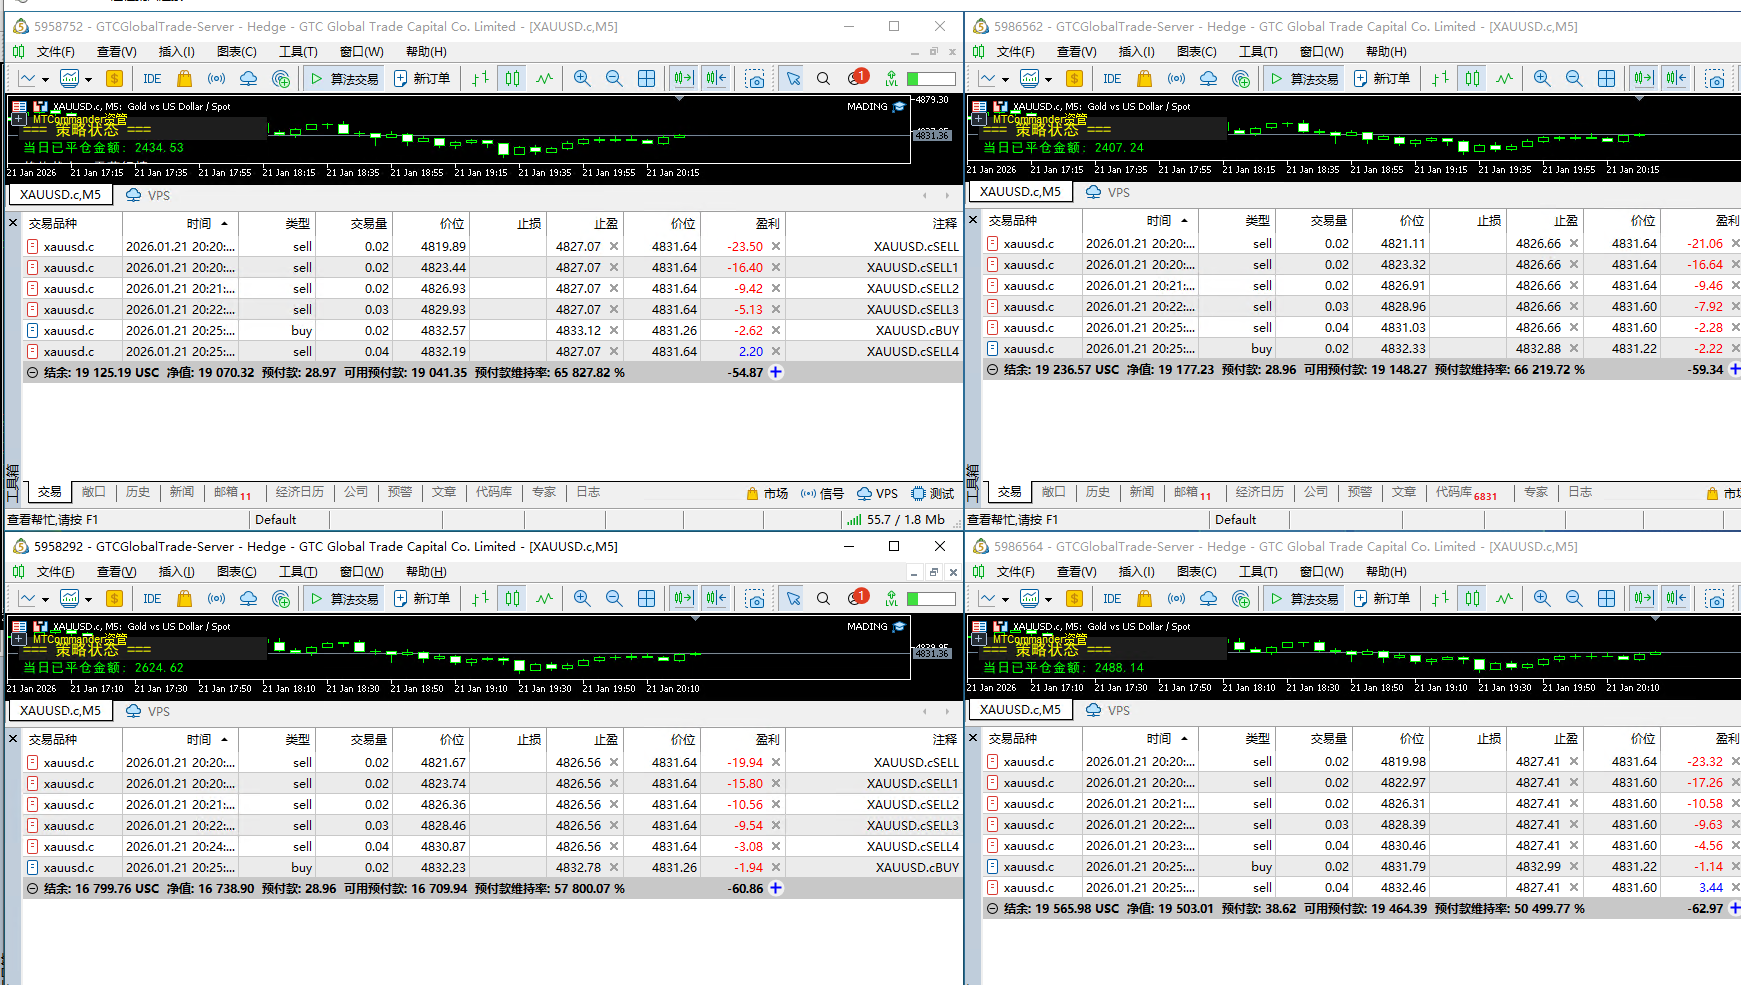Zoom in the chart in window 5986564
Screen dimensions: 1741x985
pos(1542,599)
